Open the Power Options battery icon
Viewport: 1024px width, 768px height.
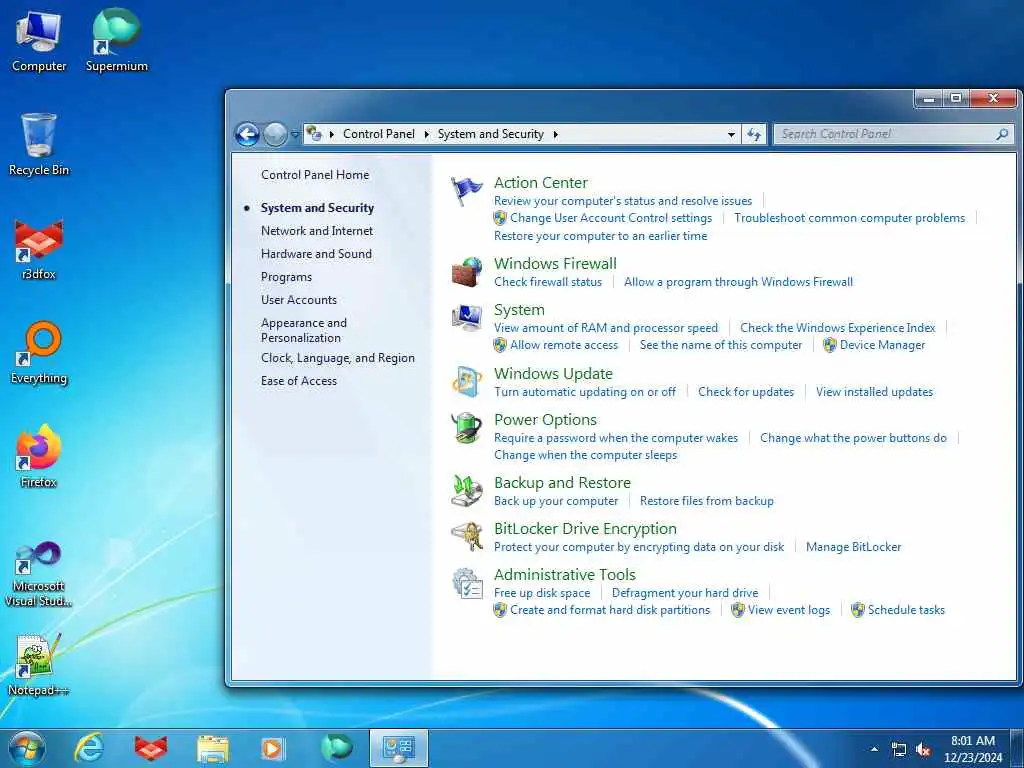tap(466, 428)
